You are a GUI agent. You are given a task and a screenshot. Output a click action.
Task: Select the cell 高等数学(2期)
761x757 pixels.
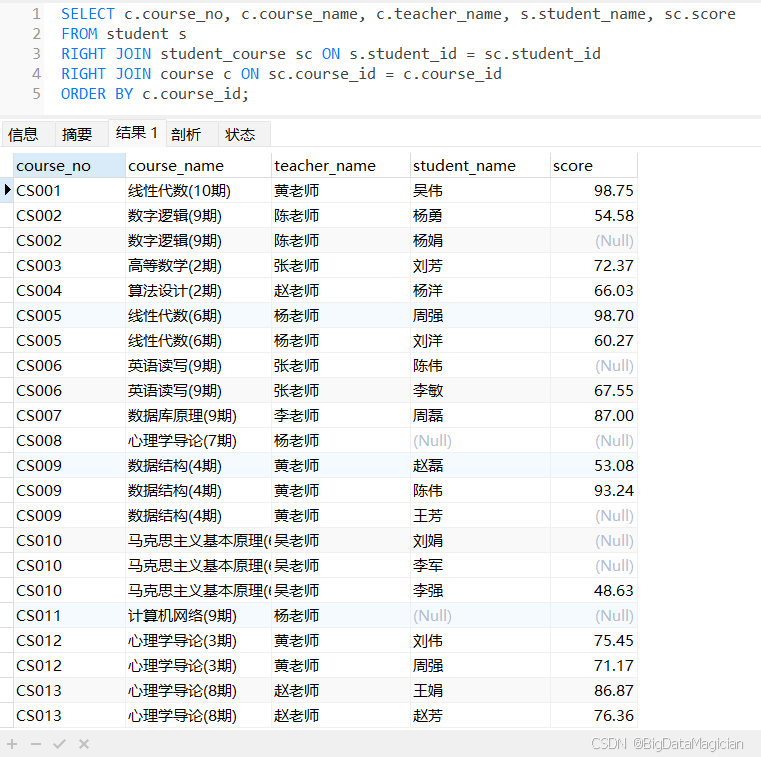(x=199, y=265)
